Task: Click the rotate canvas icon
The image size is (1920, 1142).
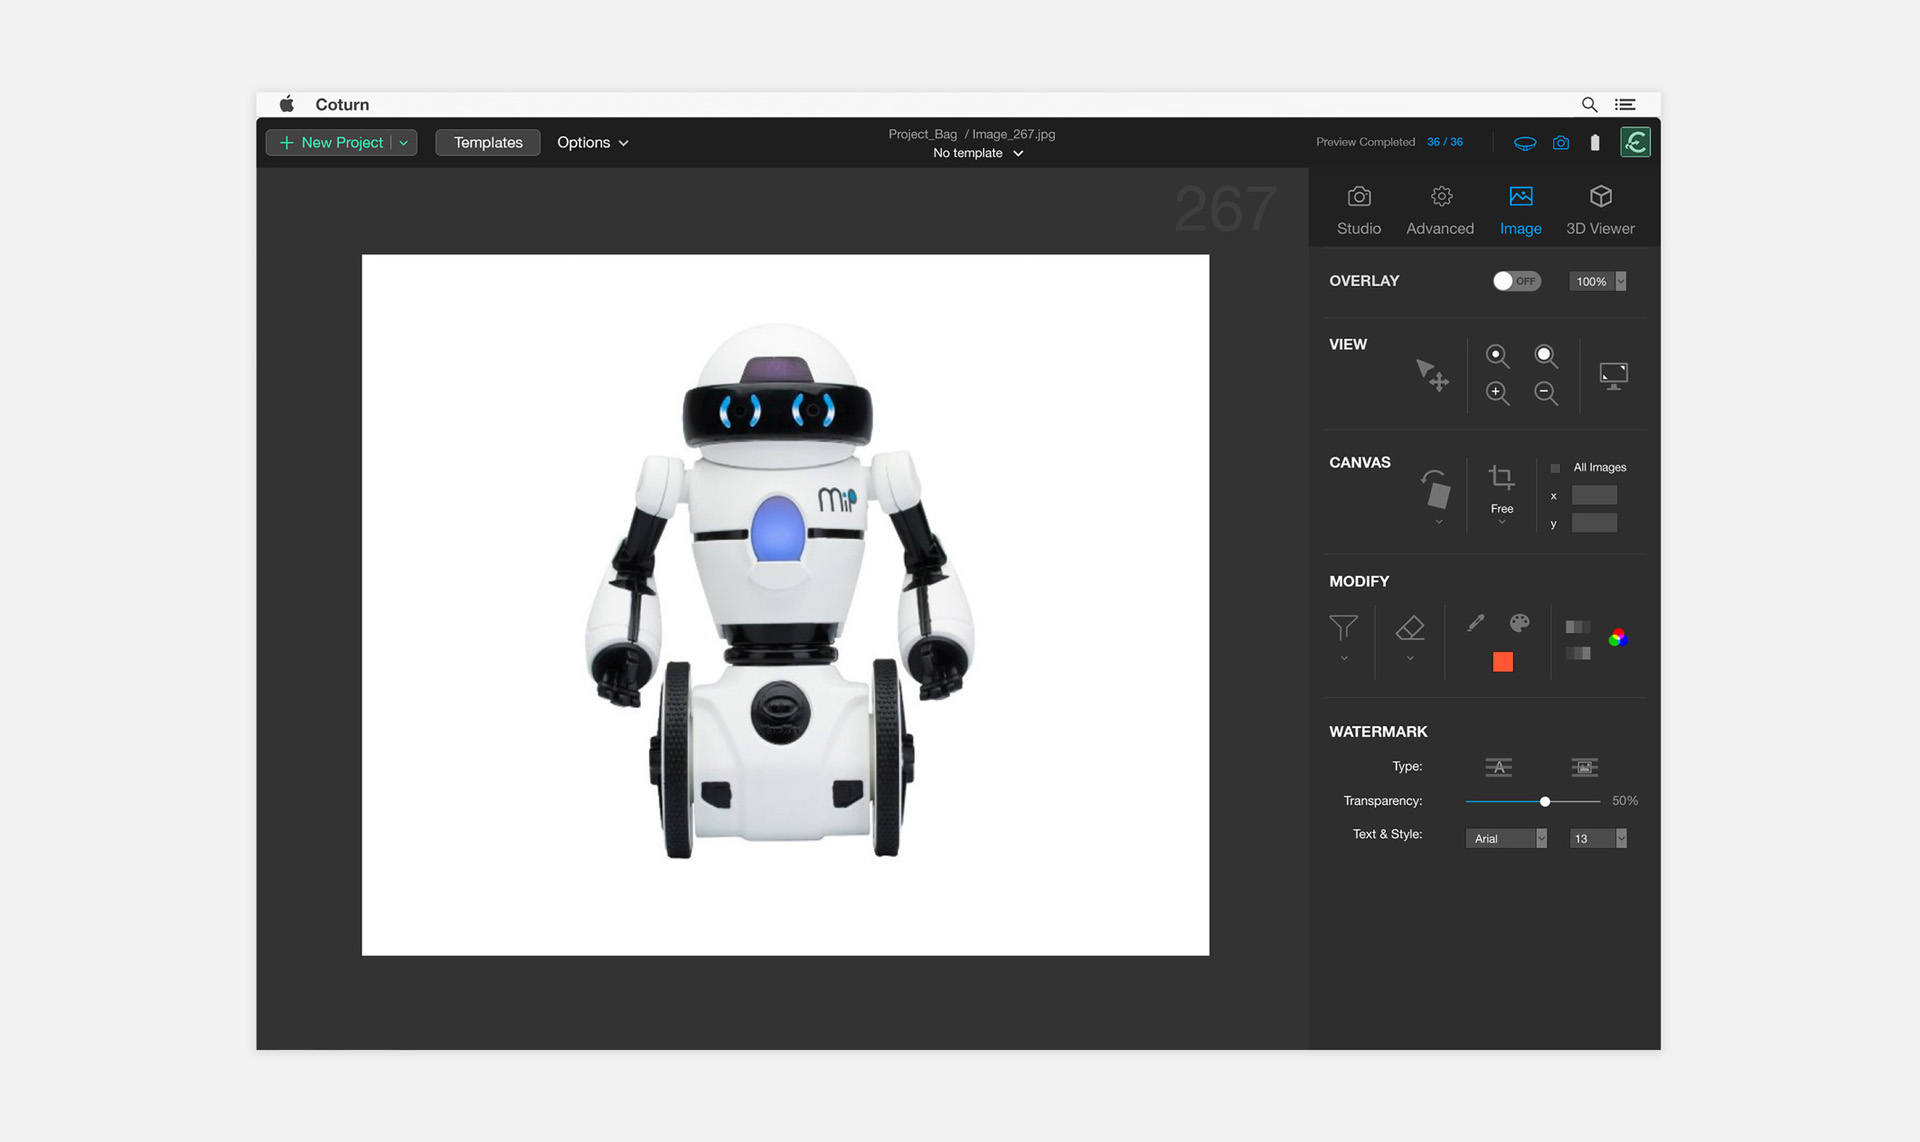Action: pyautogui.click(x=1436, y=489)
